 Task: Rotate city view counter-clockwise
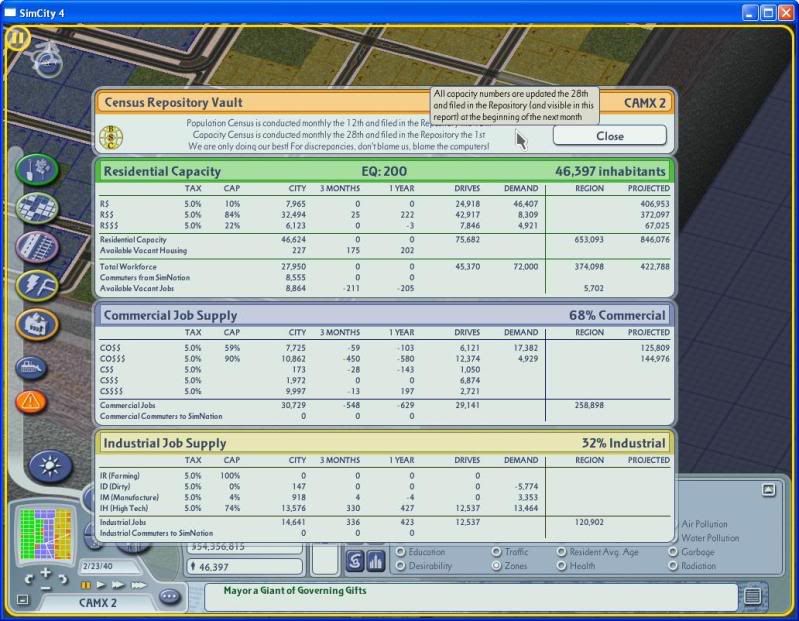point(29,579)
